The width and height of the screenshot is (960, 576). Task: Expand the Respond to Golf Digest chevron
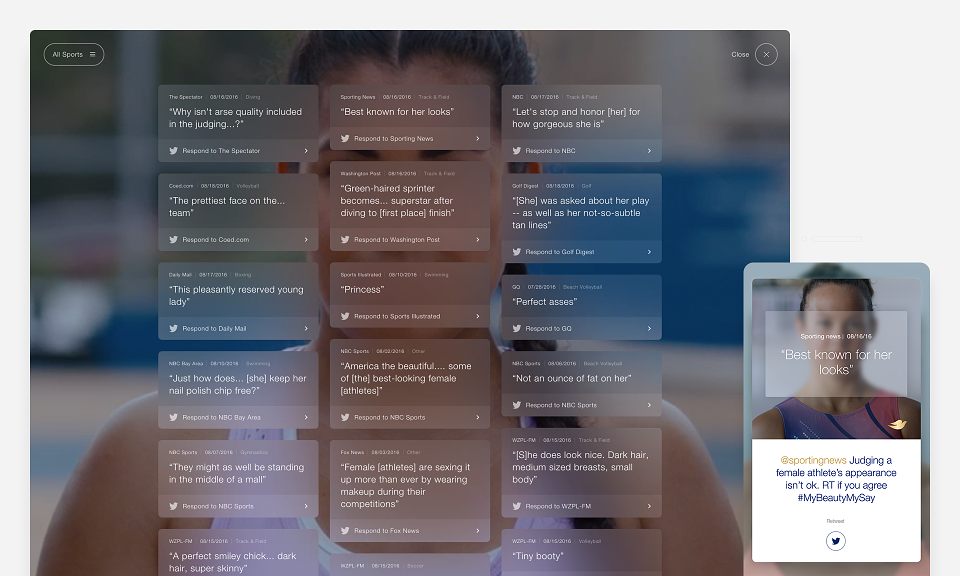[x=649, y=252]
